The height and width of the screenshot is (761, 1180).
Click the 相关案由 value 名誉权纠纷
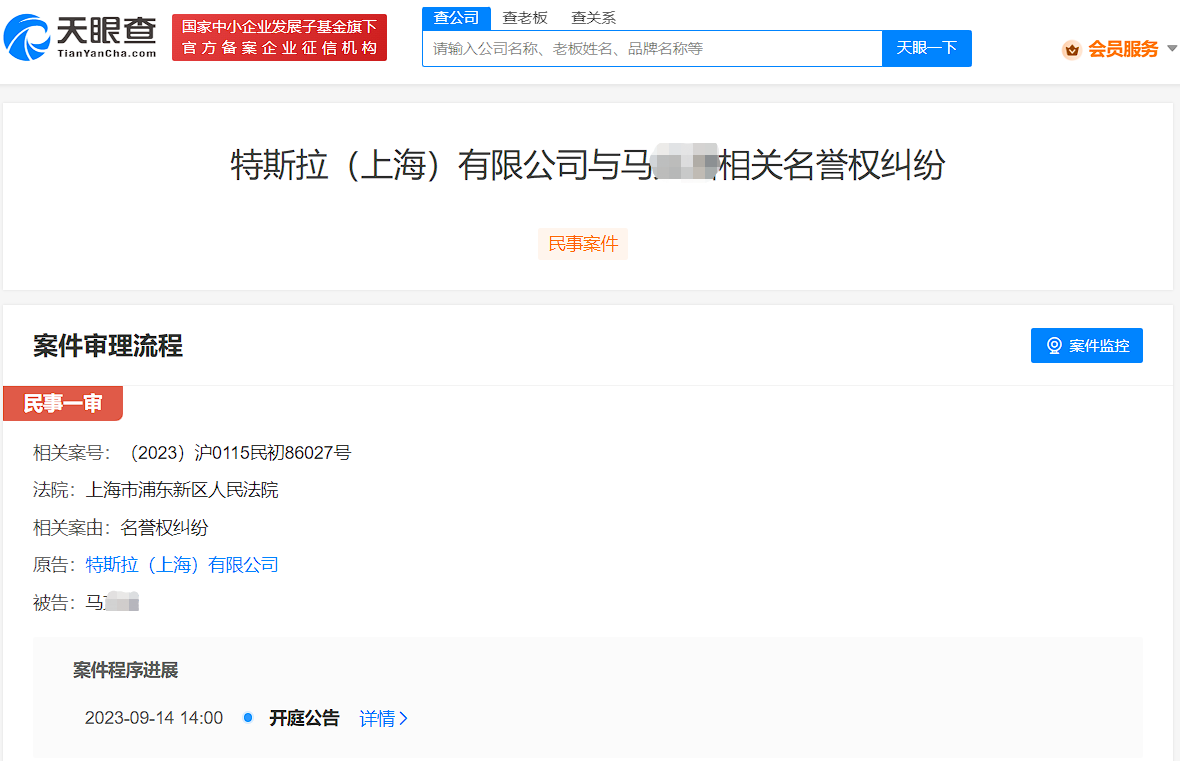164,528
